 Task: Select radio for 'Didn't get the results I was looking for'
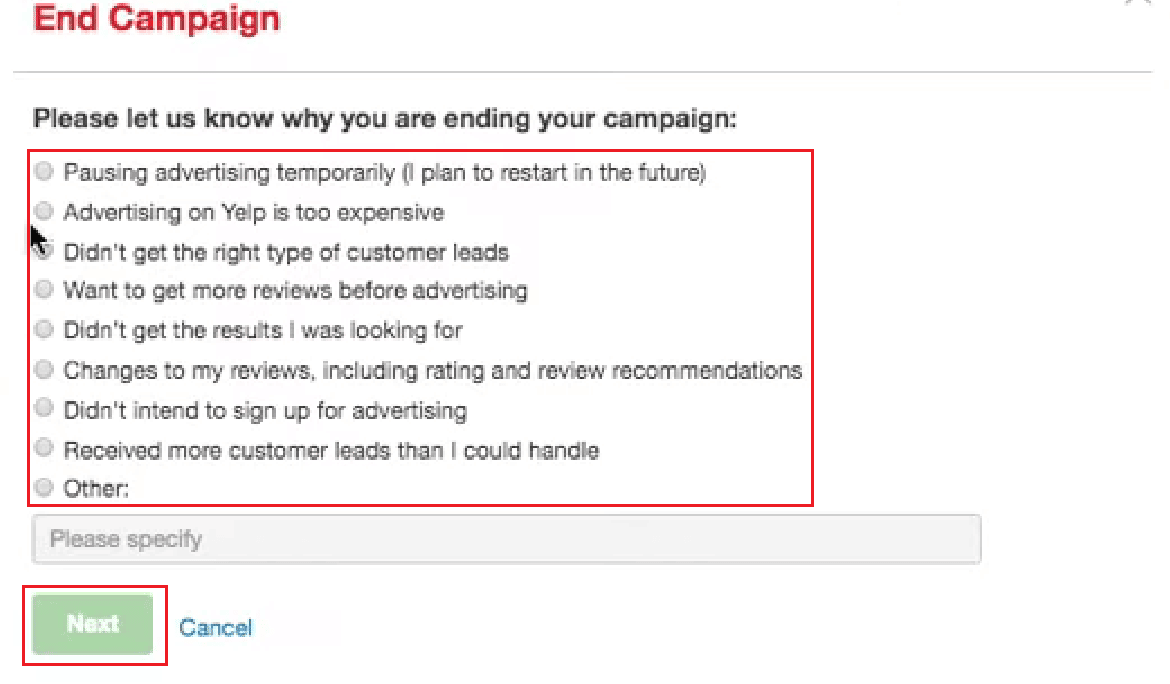pyautogui.click(x=44, y=329)
